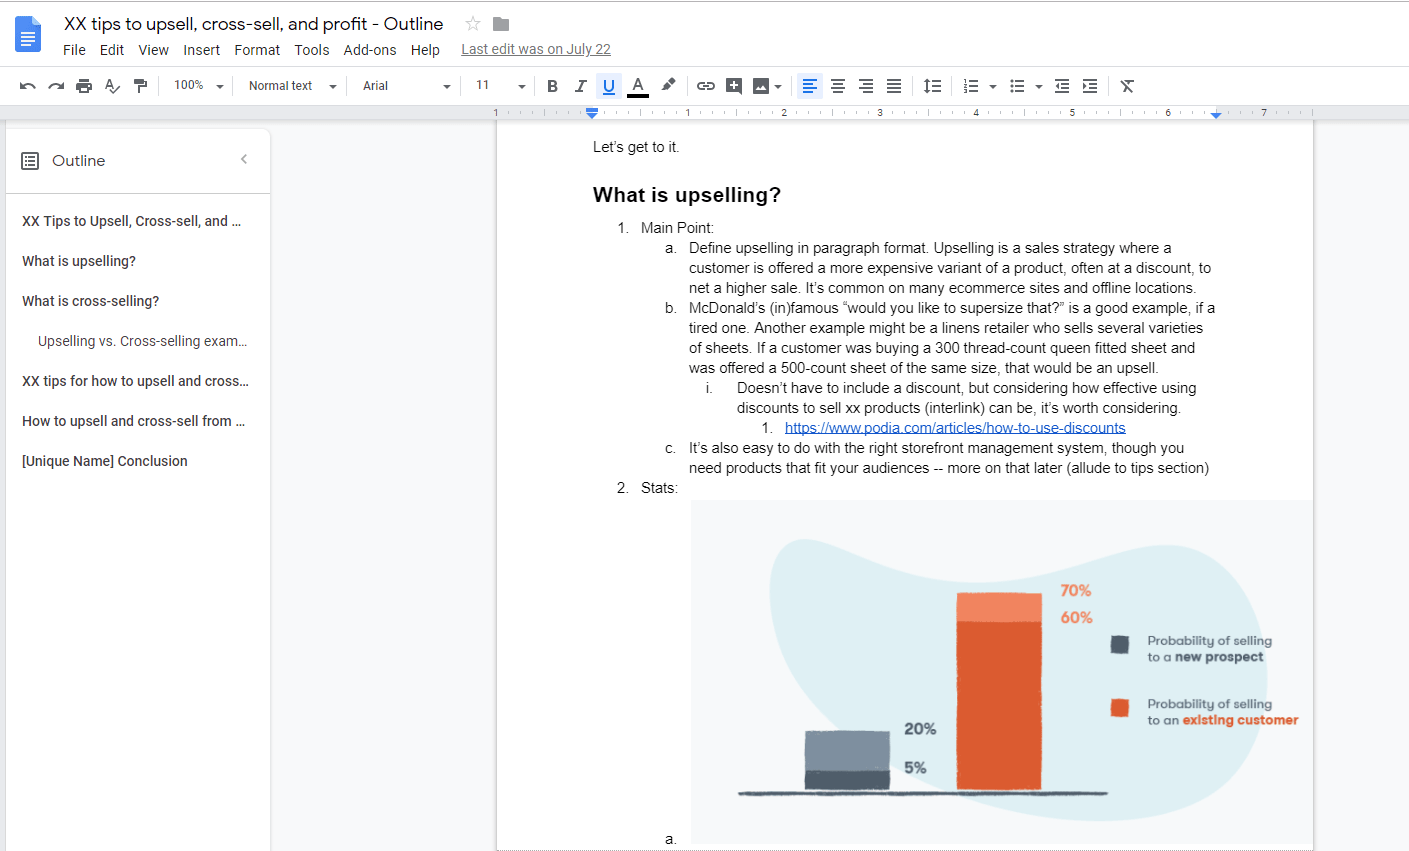Run spelling and grammar check
1409x851 pixels.
click(112, 86)
